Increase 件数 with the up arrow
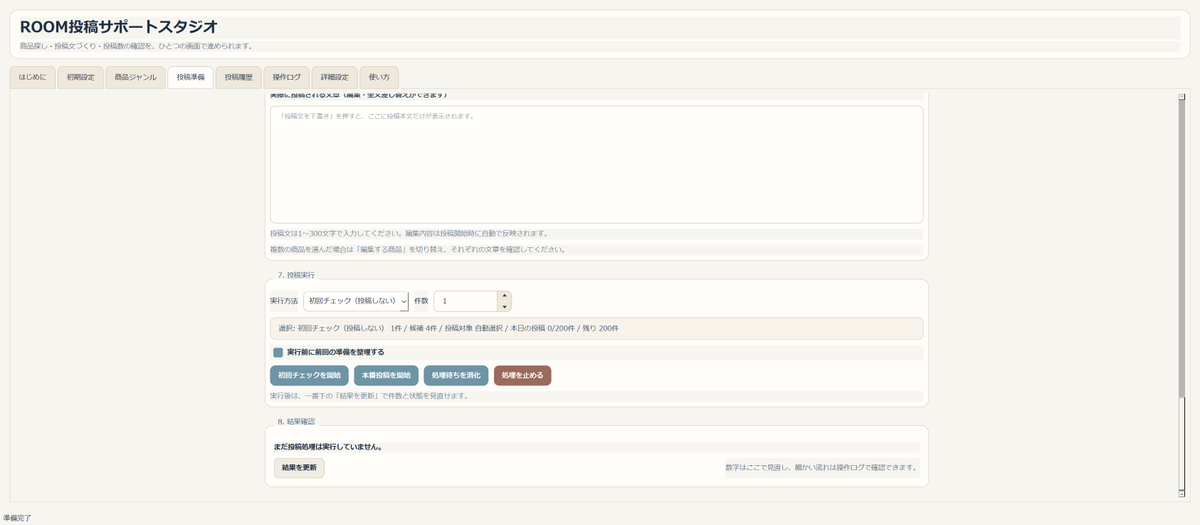The height and width of the screenshot is (525, 1200). [x=504, y=296]
